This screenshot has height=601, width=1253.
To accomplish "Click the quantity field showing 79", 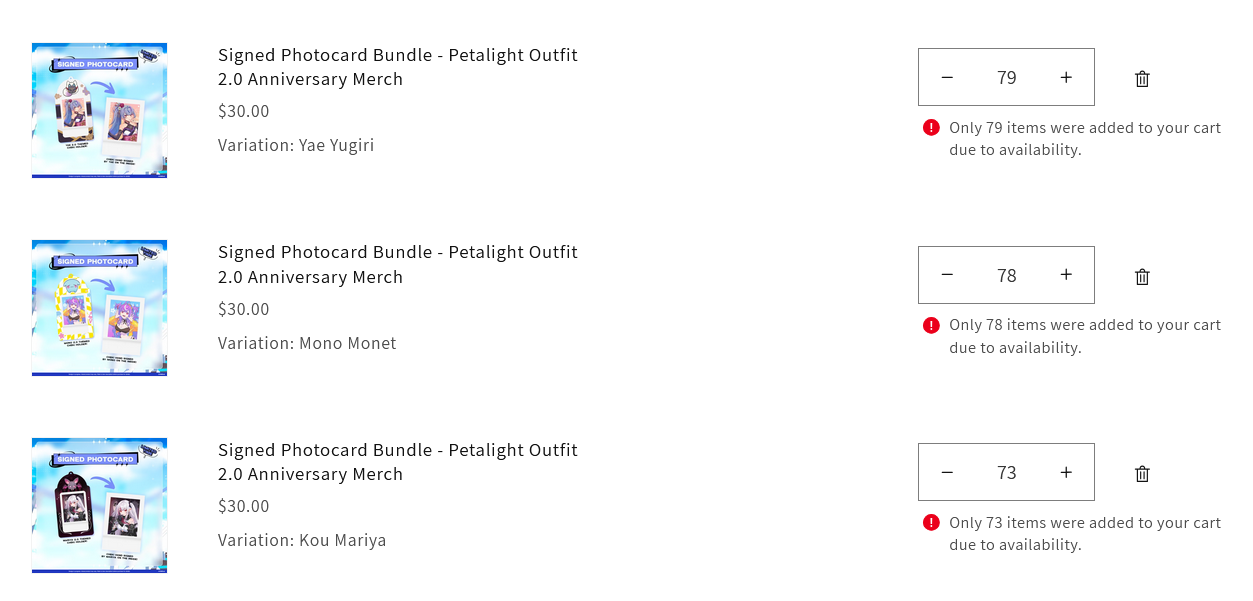I will (x=1006, y=77).
